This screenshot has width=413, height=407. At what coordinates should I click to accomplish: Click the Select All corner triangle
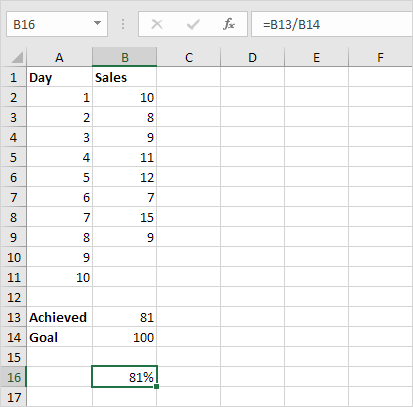17,57
